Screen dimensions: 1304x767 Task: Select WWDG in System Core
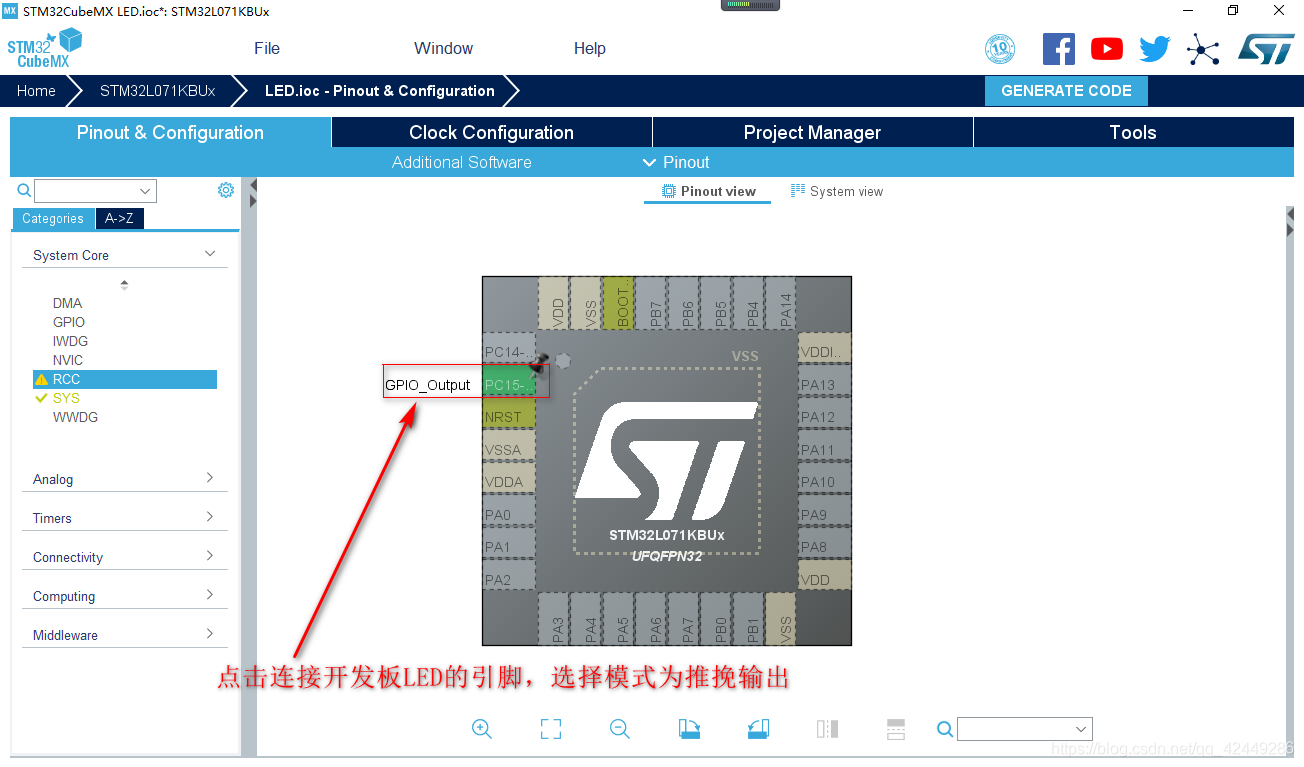(75, 417)
